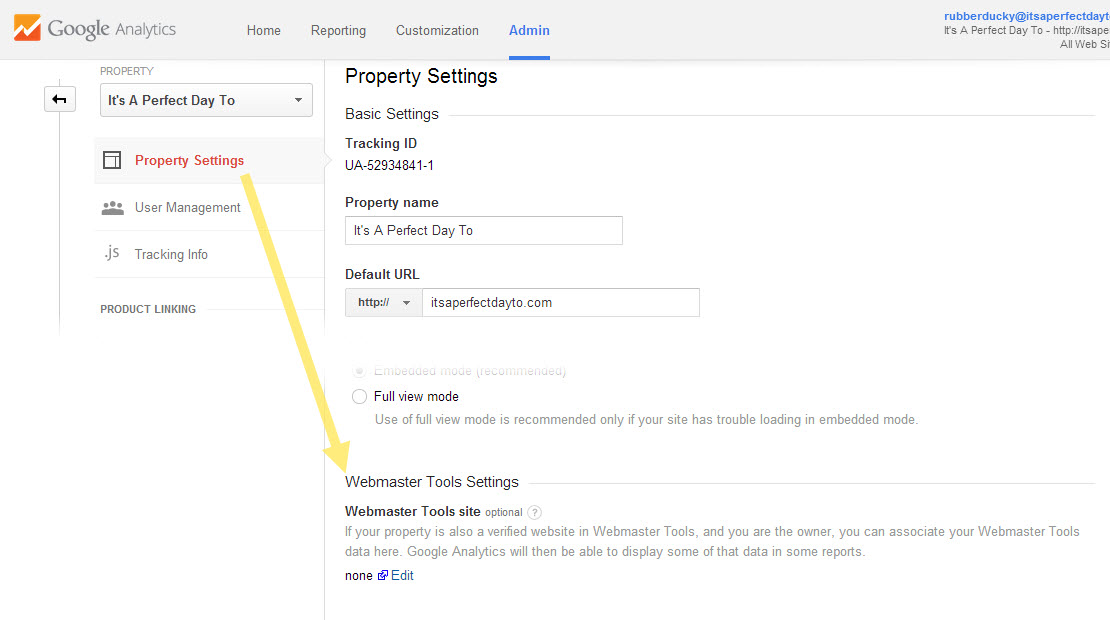1110x620 pixels.
Task: Open the Reporting tab
Action: pos(338,30)
